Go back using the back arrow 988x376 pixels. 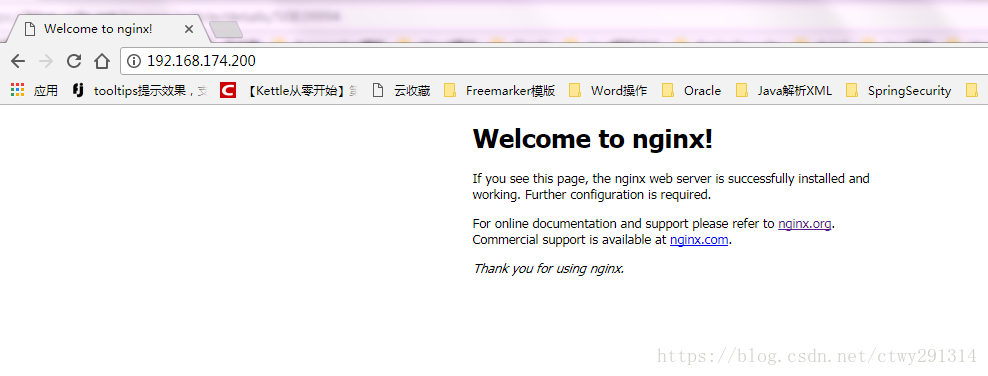[18, 61]
